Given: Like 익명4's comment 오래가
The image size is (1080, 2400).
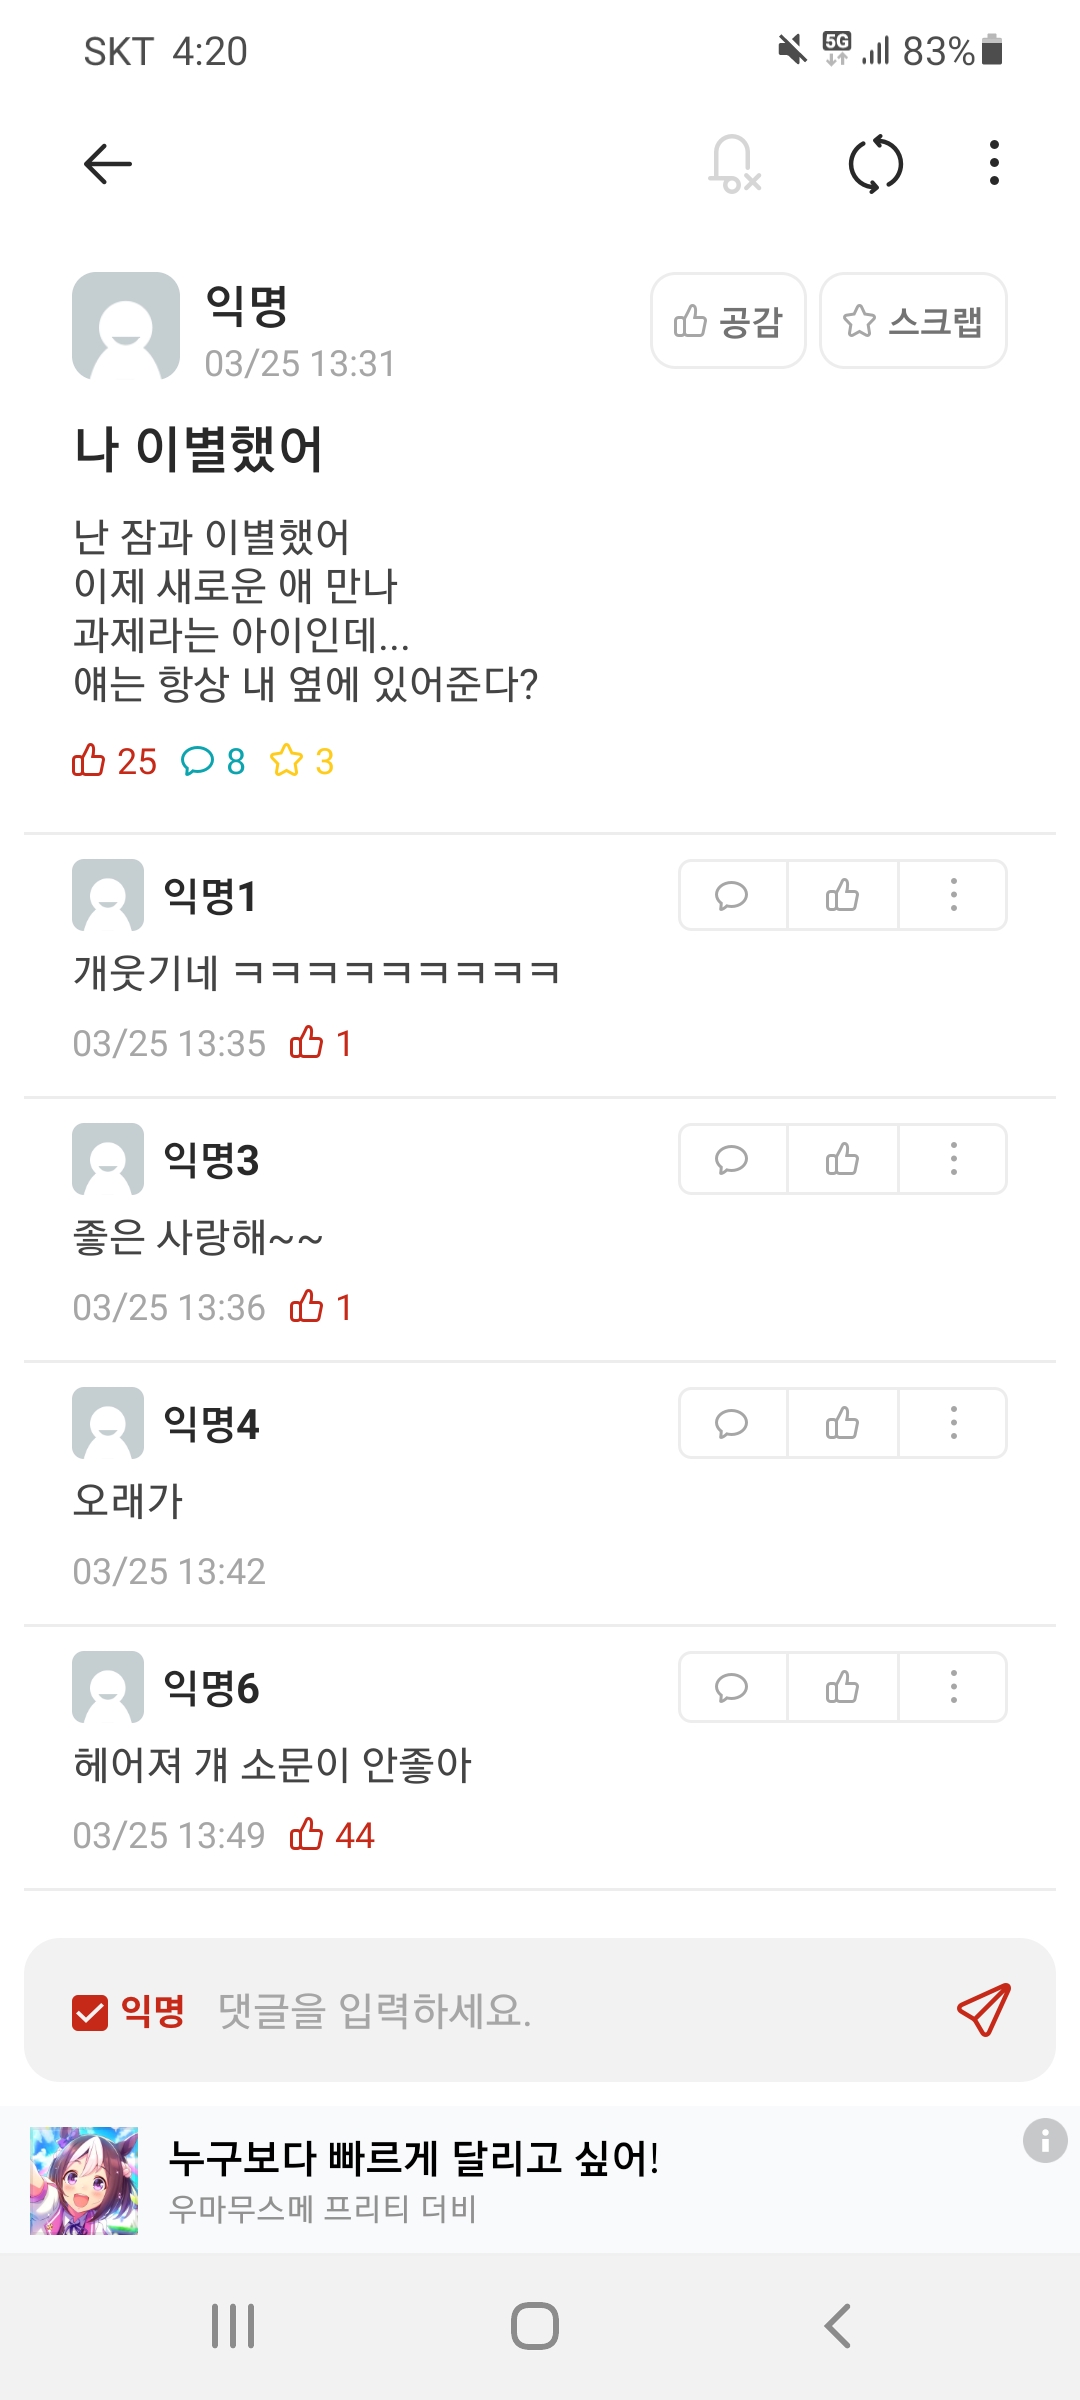Looking at the screenshot, I should tap(842, 1423).
